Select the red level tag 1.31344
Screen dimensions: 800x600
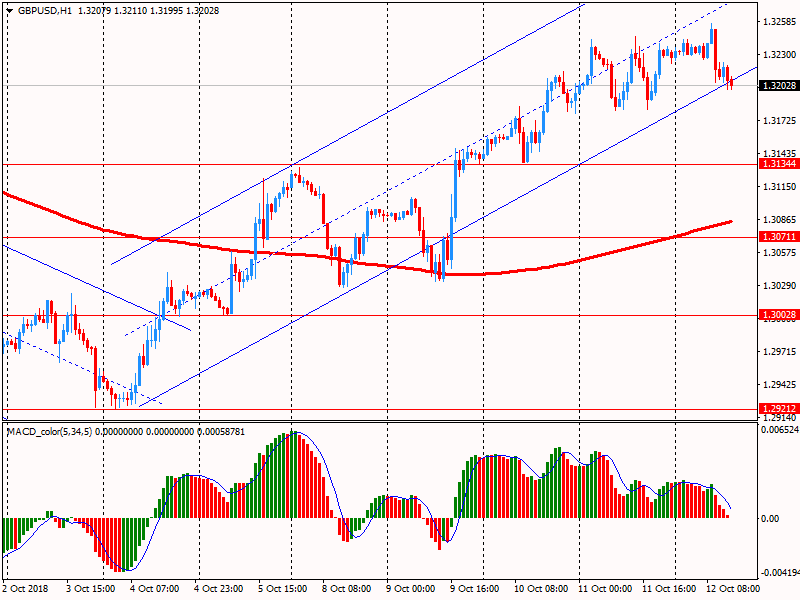(779, 164)
